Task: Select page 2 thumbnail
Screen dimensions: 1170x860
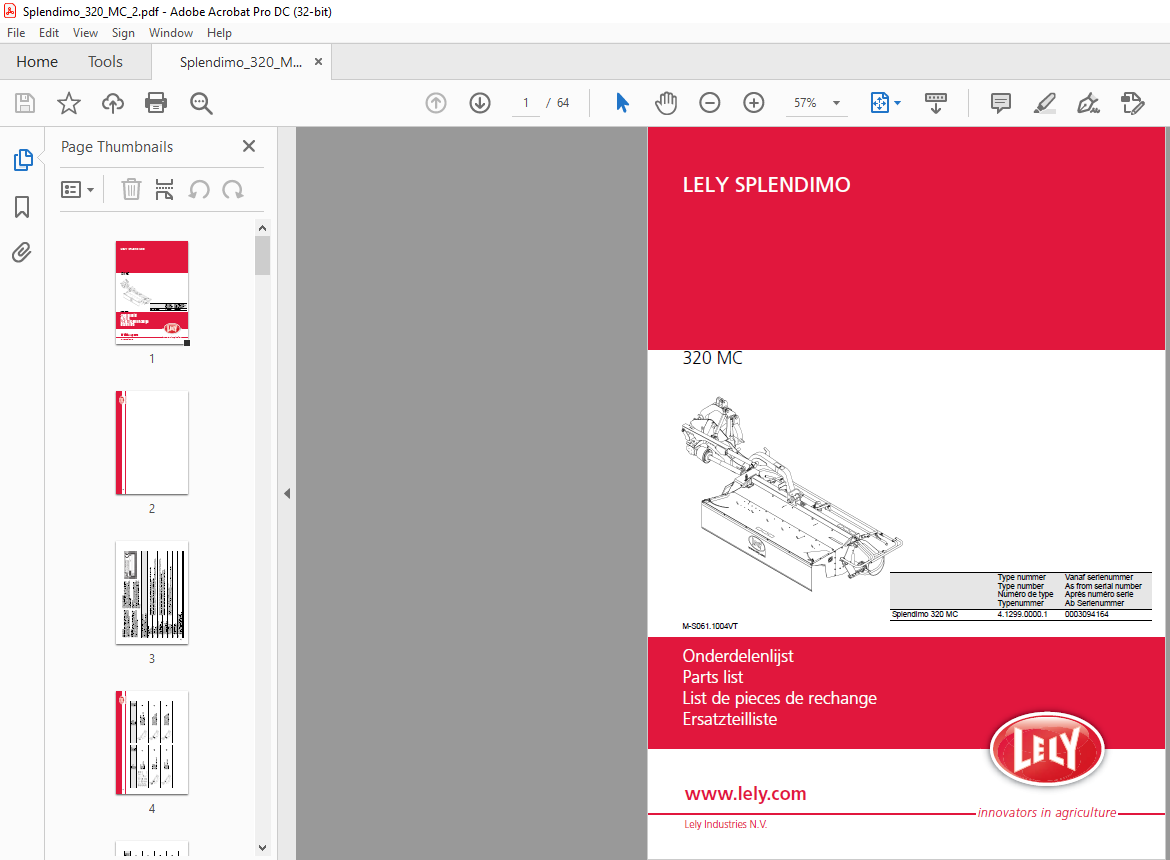Action: pyautogui.click(x=152, y=442)
